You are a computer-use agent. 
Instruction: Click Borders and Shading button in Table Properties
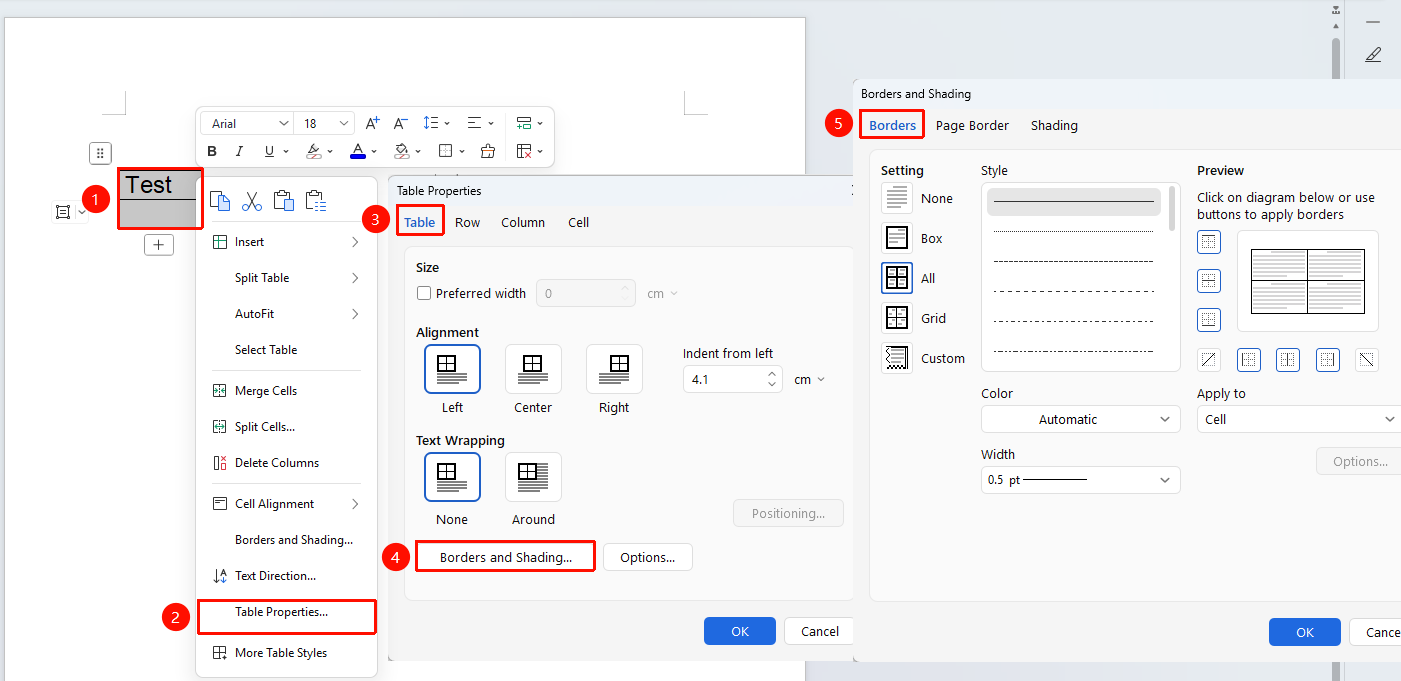pyautogui.click(x=506, y=557)
